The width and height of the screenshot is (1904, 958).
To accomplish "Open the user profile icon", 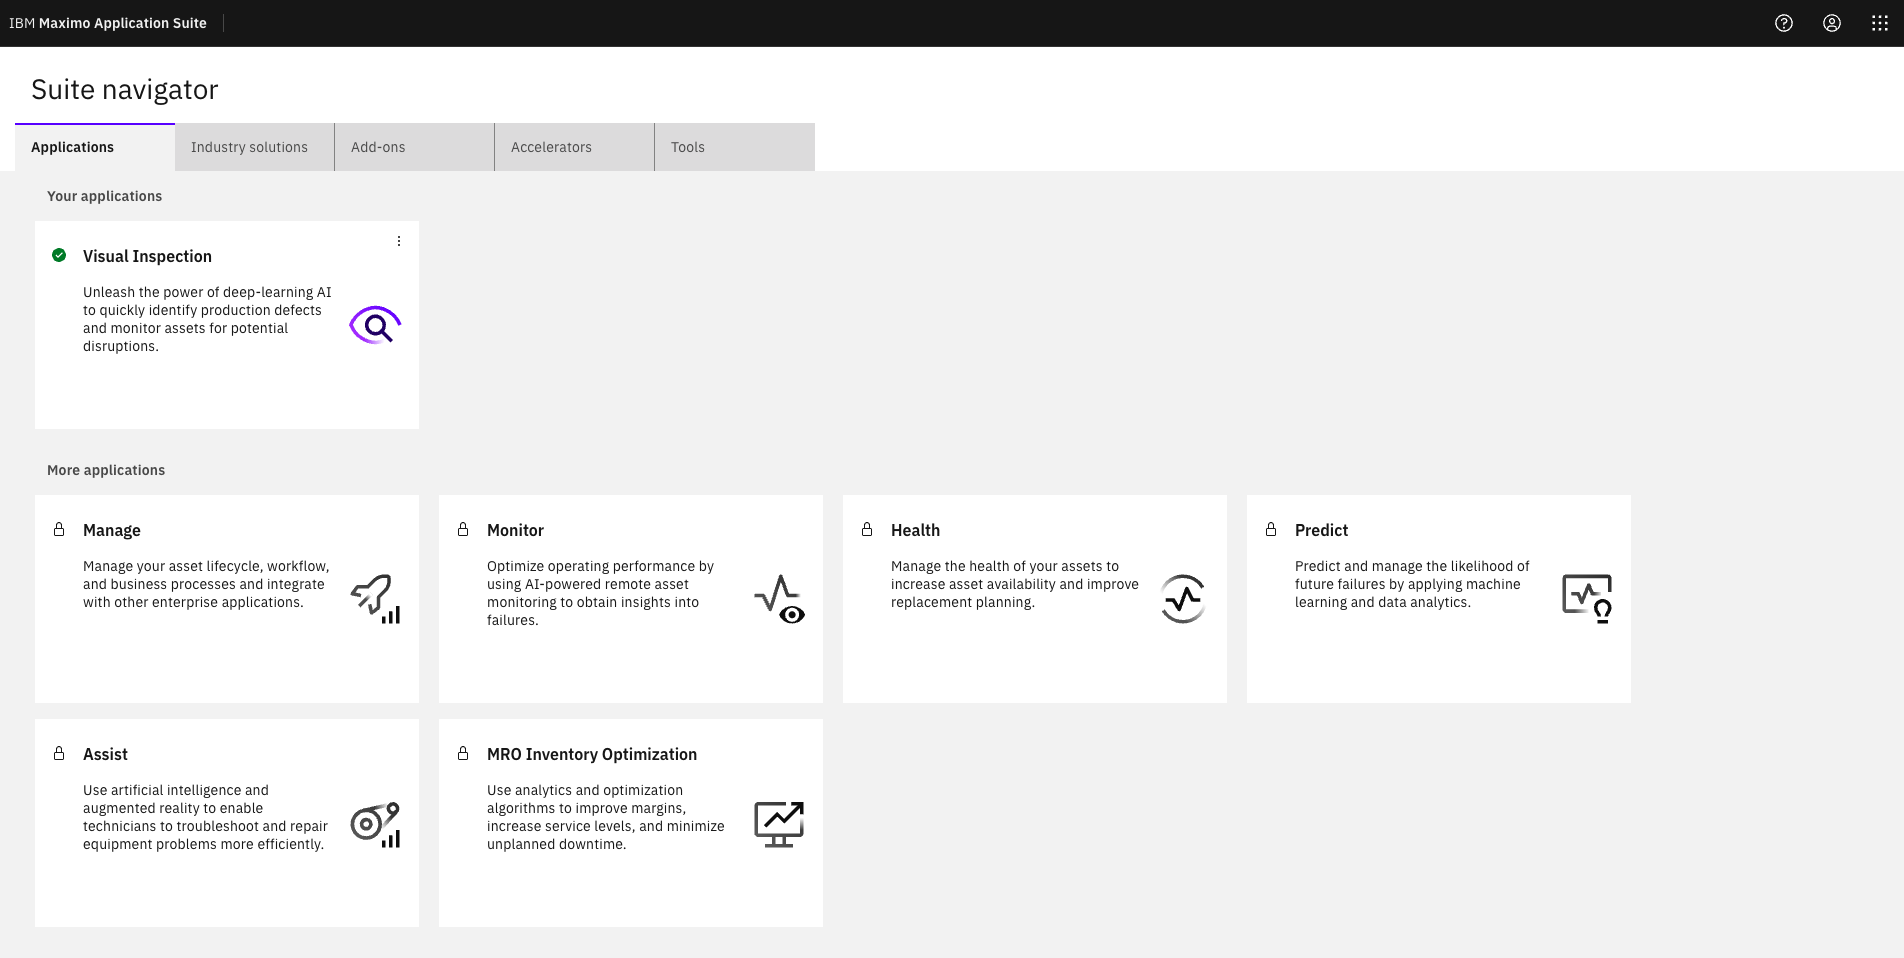I will click(1832, 23).
